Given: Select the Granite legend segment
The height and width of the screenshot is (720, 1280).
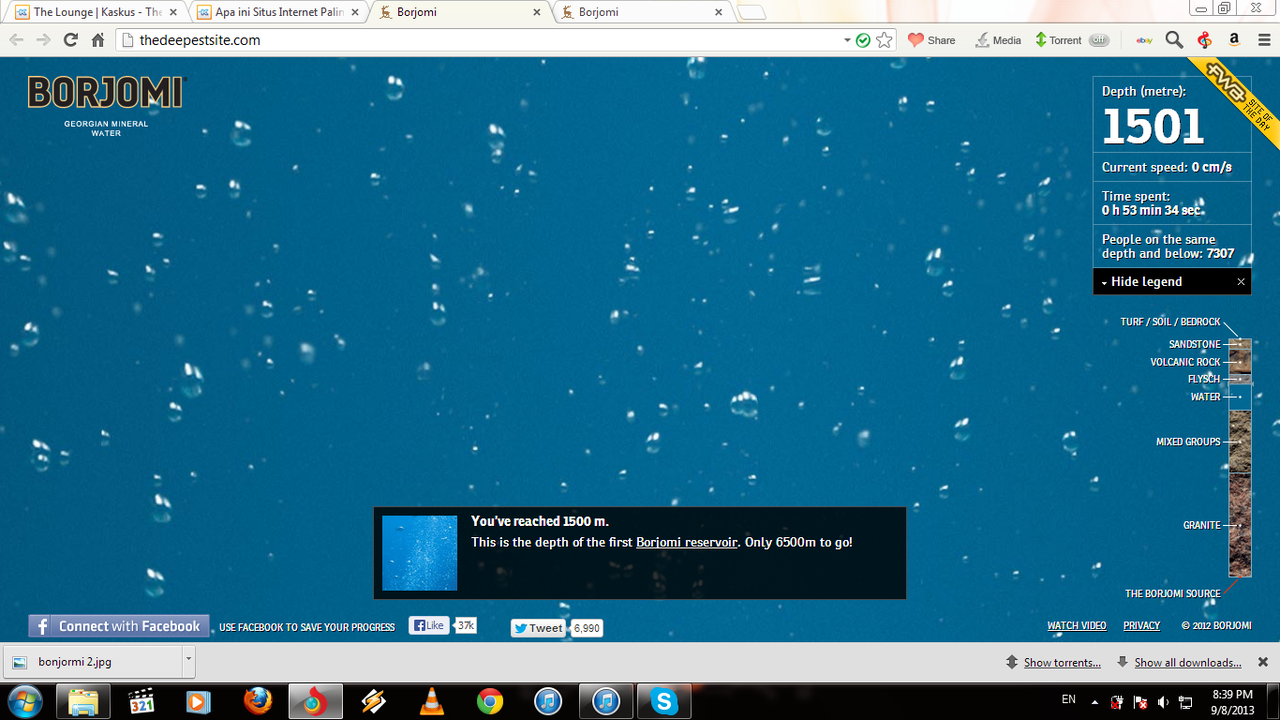Looking at the screenshot, I should [x=1240, y=525].
